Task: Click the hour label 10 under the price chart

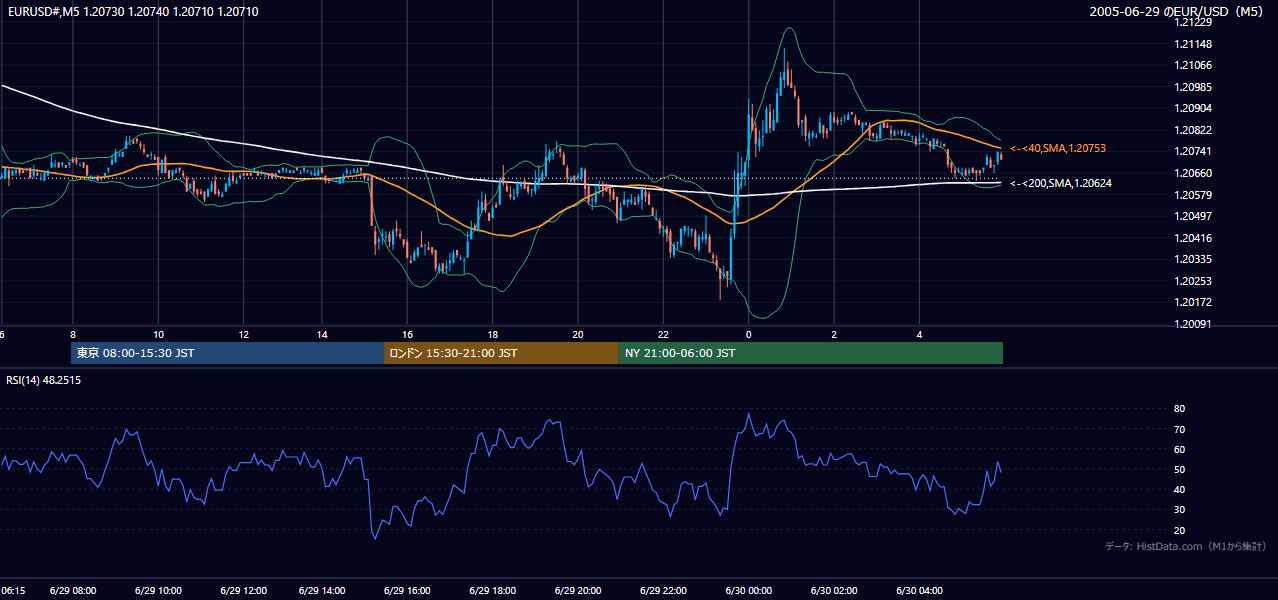Action: coord(158,334)
